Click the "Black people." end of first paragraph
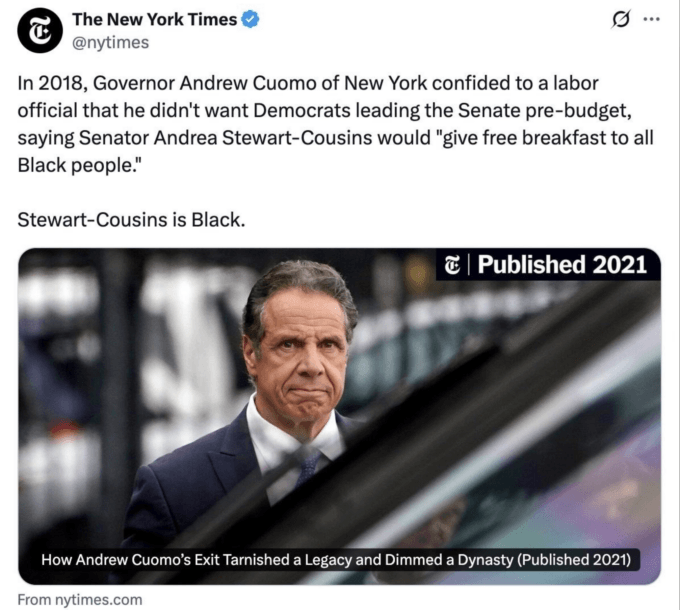Screen dimensions: 680x610 (x=80, y=166)
